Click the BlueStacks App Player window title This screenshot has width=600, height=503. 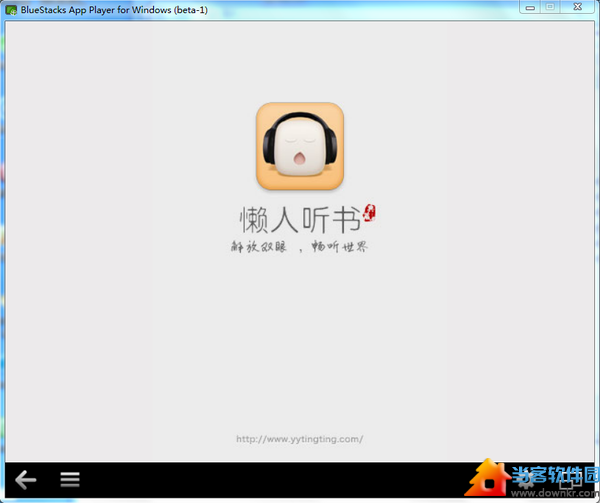(114, 10)
